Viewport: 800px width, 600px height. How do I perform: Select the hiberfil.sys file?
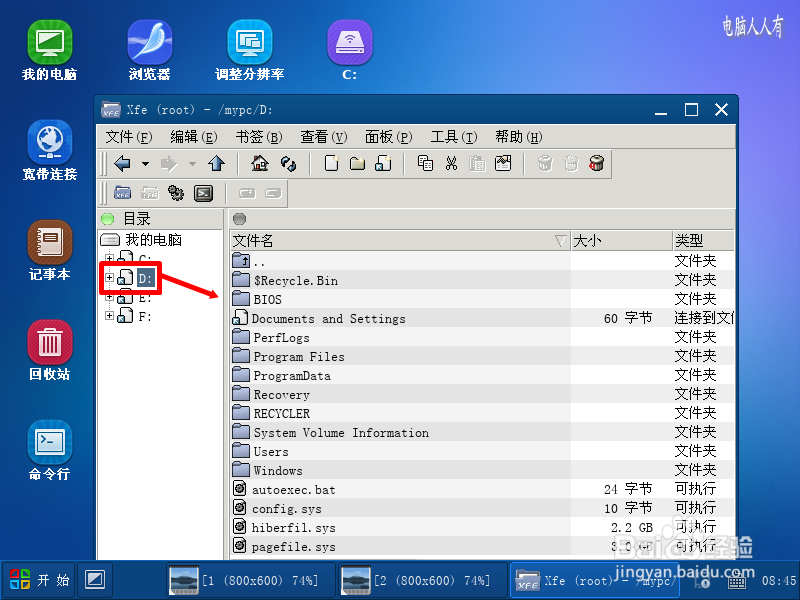[x=293, y=528]
